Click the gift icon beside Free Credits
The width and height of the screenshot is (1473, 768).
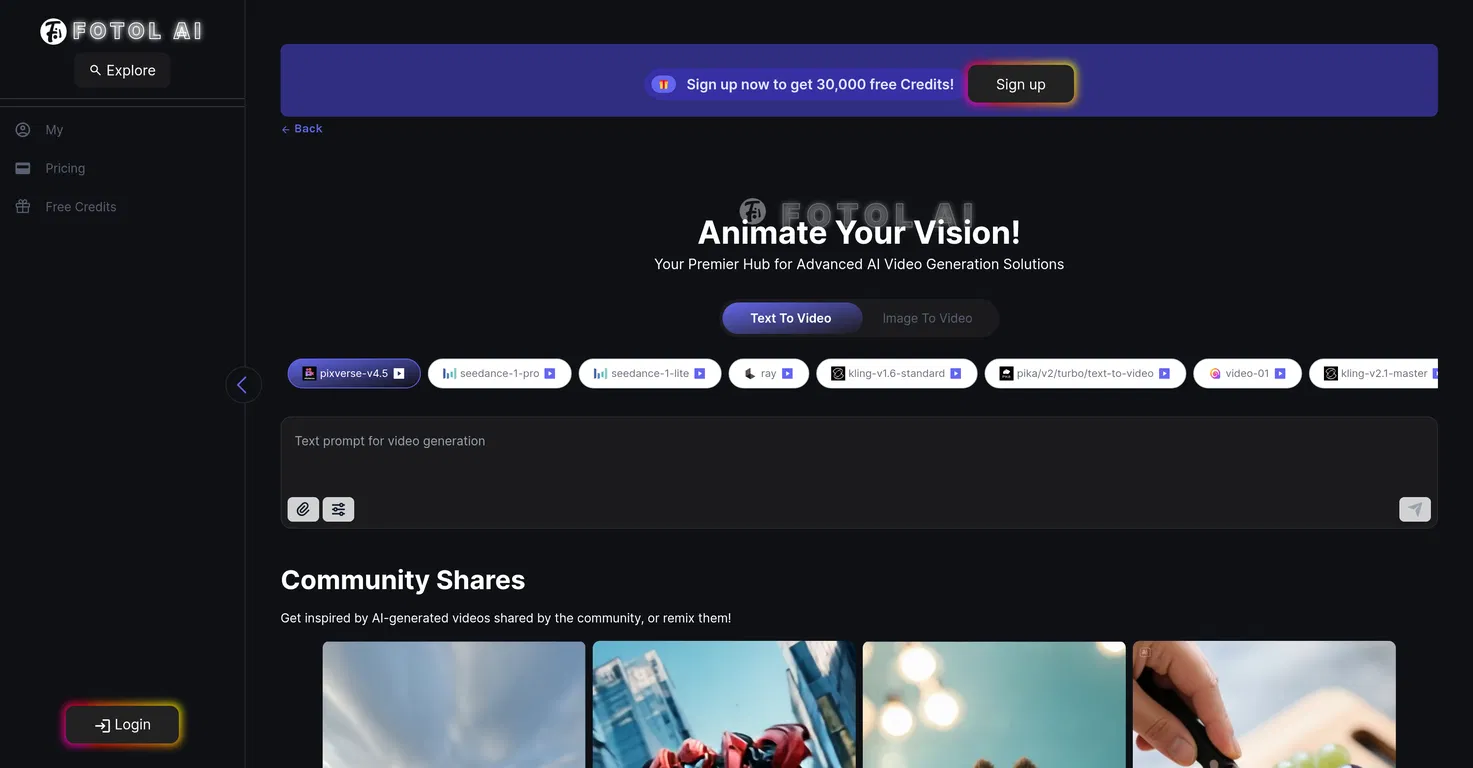23,207
